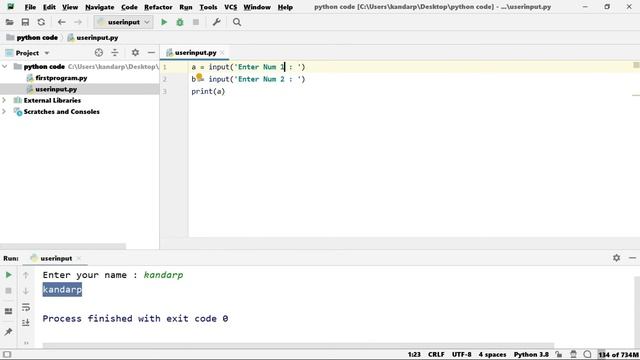Open the CRLF line separator selector
The width and height of the screenshot is (640, 360).
click(x=436, y=354)
